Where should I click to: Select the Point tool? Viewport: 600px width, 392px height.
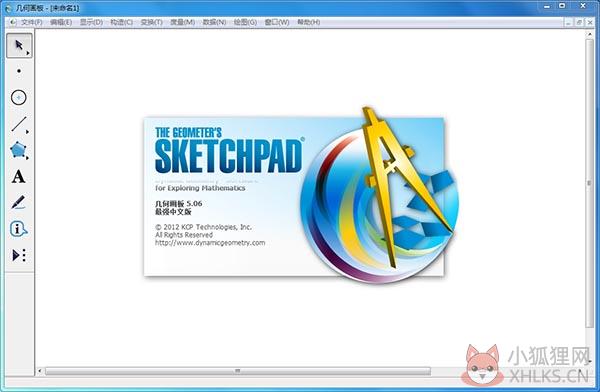tap(19, 71)
